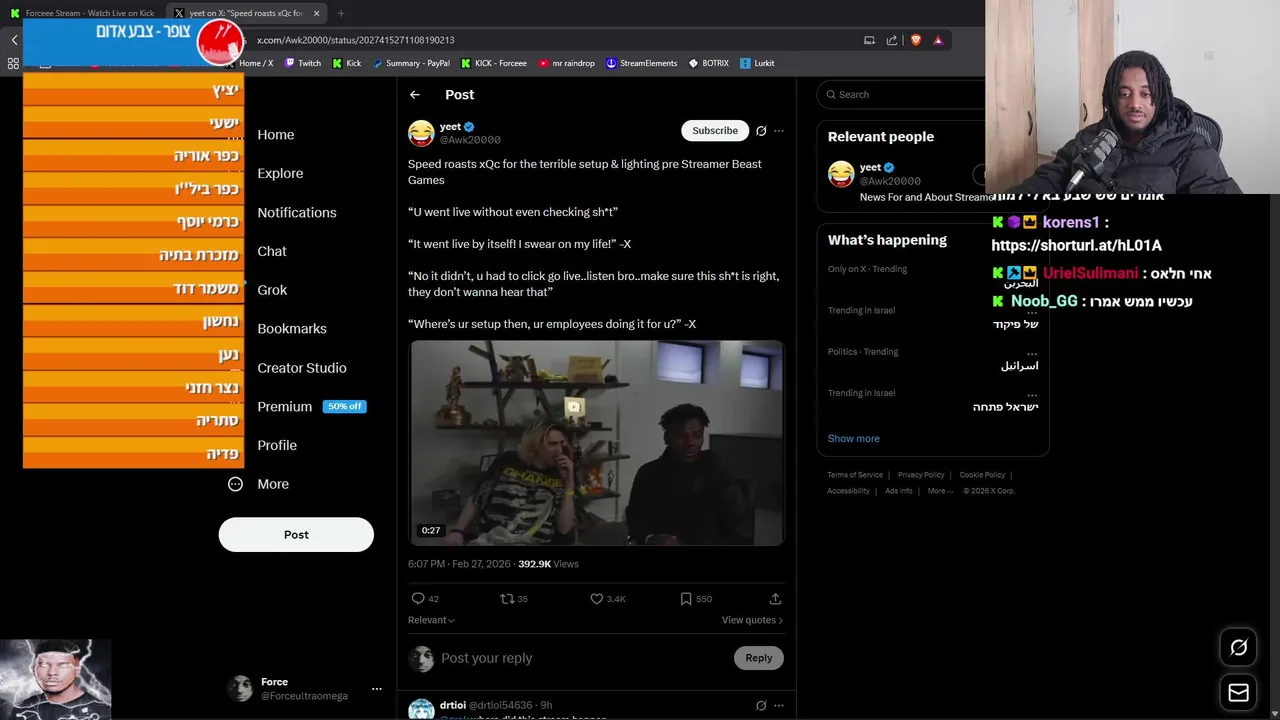Open Profile in X sidebar
The width and height of the screenshot is (1280, 720).
pos(277,445)
